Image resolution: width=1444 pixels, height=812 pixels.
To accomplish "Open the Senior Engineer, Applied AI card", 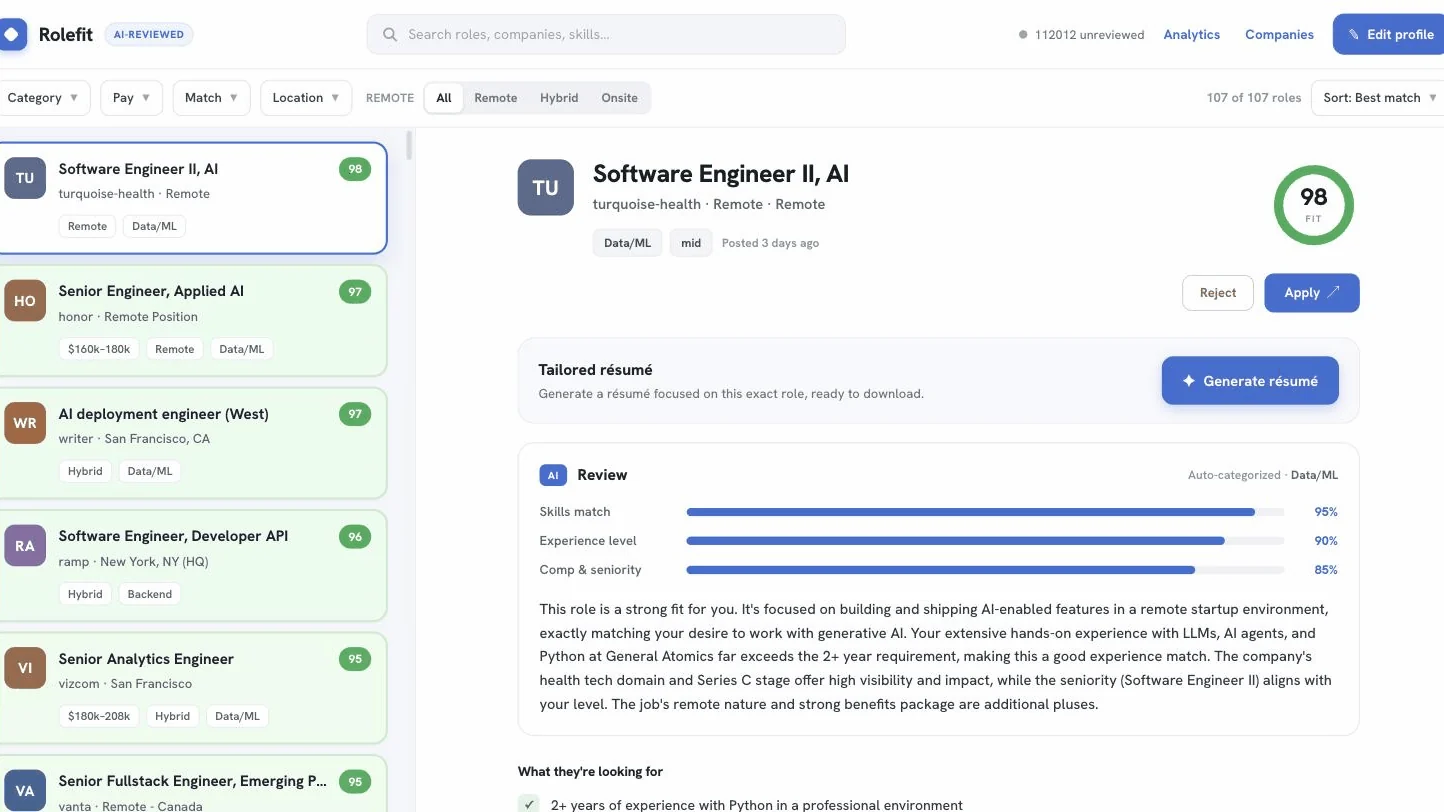I will [191, 321].
